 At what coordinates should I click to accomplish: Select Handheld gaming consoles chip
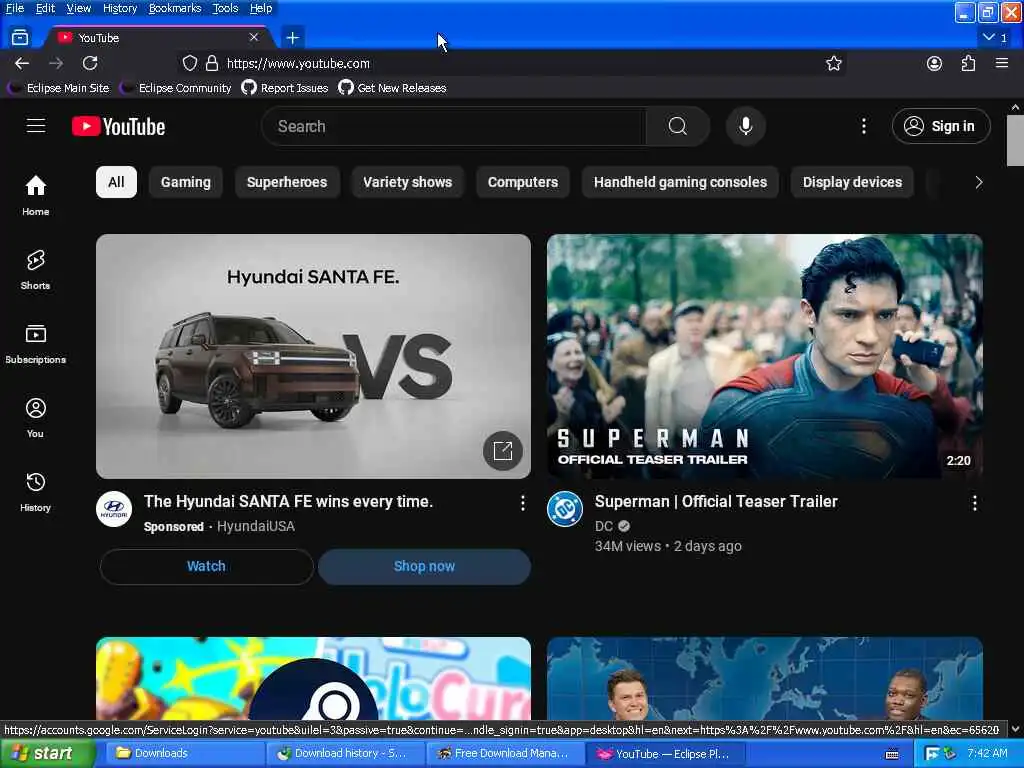coord(680,182)
